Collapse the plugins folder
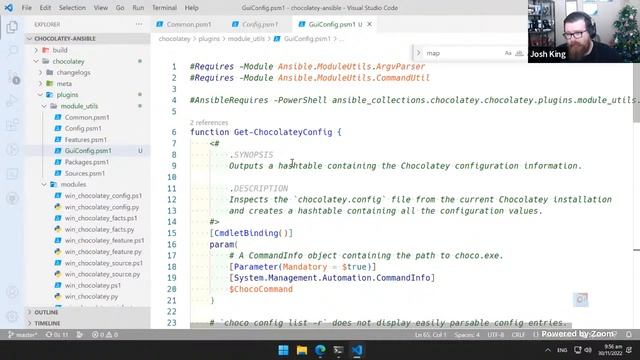640x360 pixels. pos(87,95)
